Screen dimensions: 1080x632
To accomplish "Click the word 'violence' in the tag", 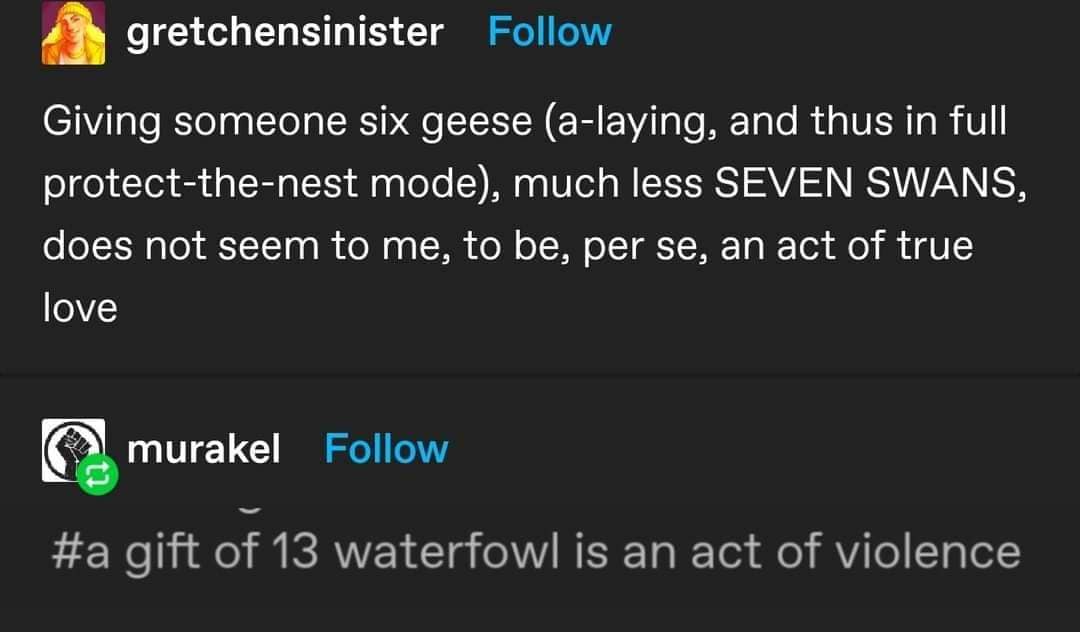I will click(937, 552).
